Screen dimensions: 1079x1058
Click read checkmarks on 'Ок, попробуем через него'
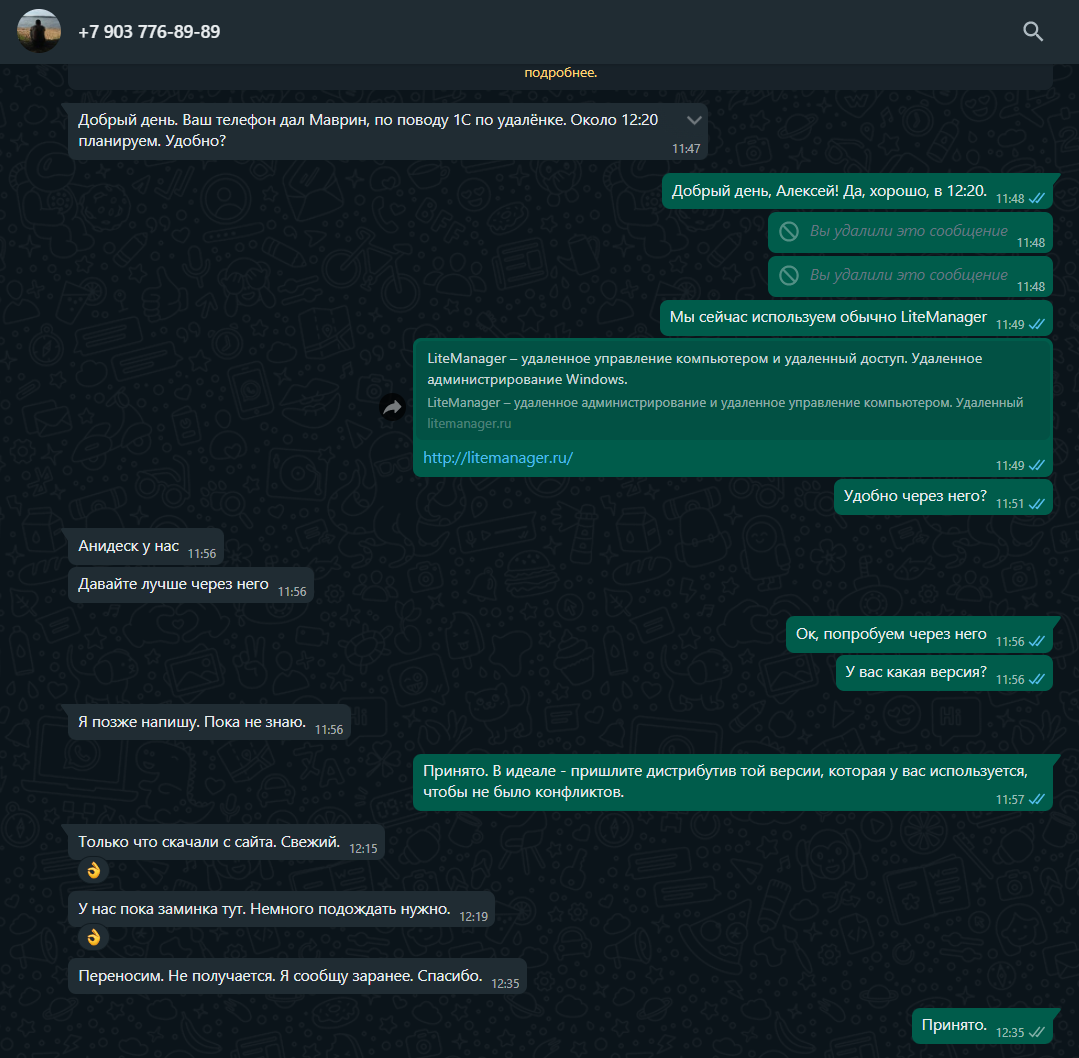pyautogui.click(x=1036, y=642)
